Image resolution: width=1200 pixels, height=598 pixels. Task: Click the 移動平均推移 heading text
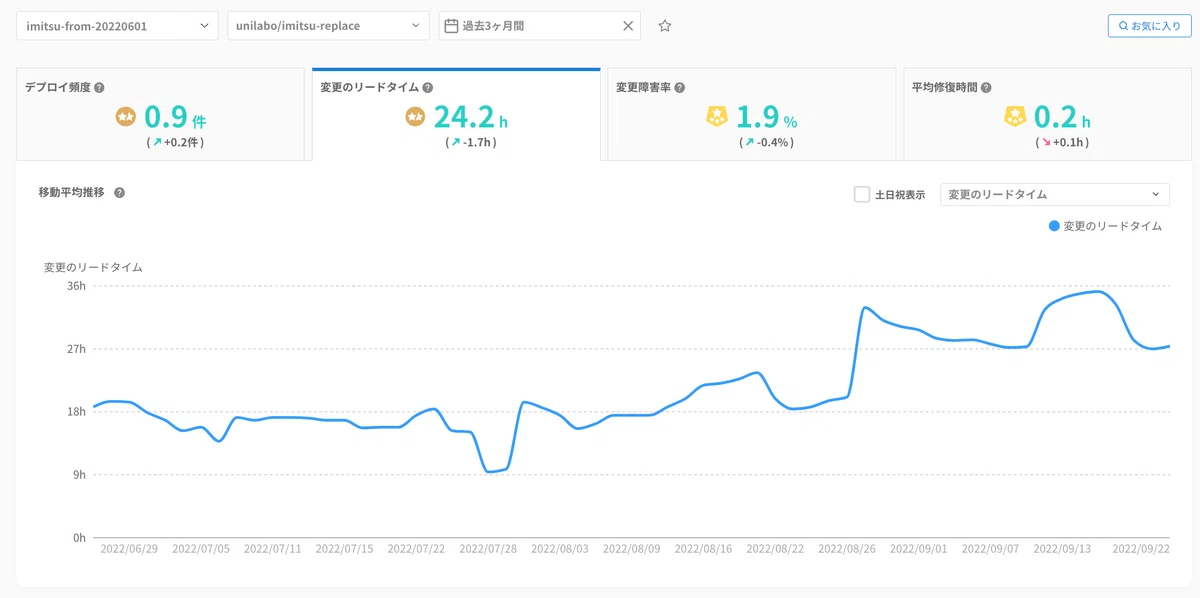pos(71,193)
